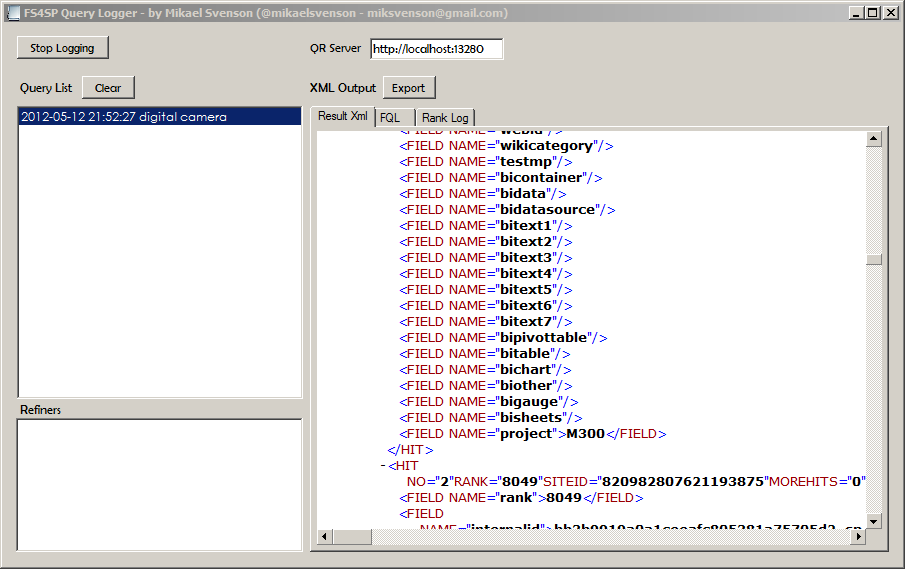Click the 'bitext1' field line
Image resolution: width=905 pixels, height=569 pixels.
486,226
